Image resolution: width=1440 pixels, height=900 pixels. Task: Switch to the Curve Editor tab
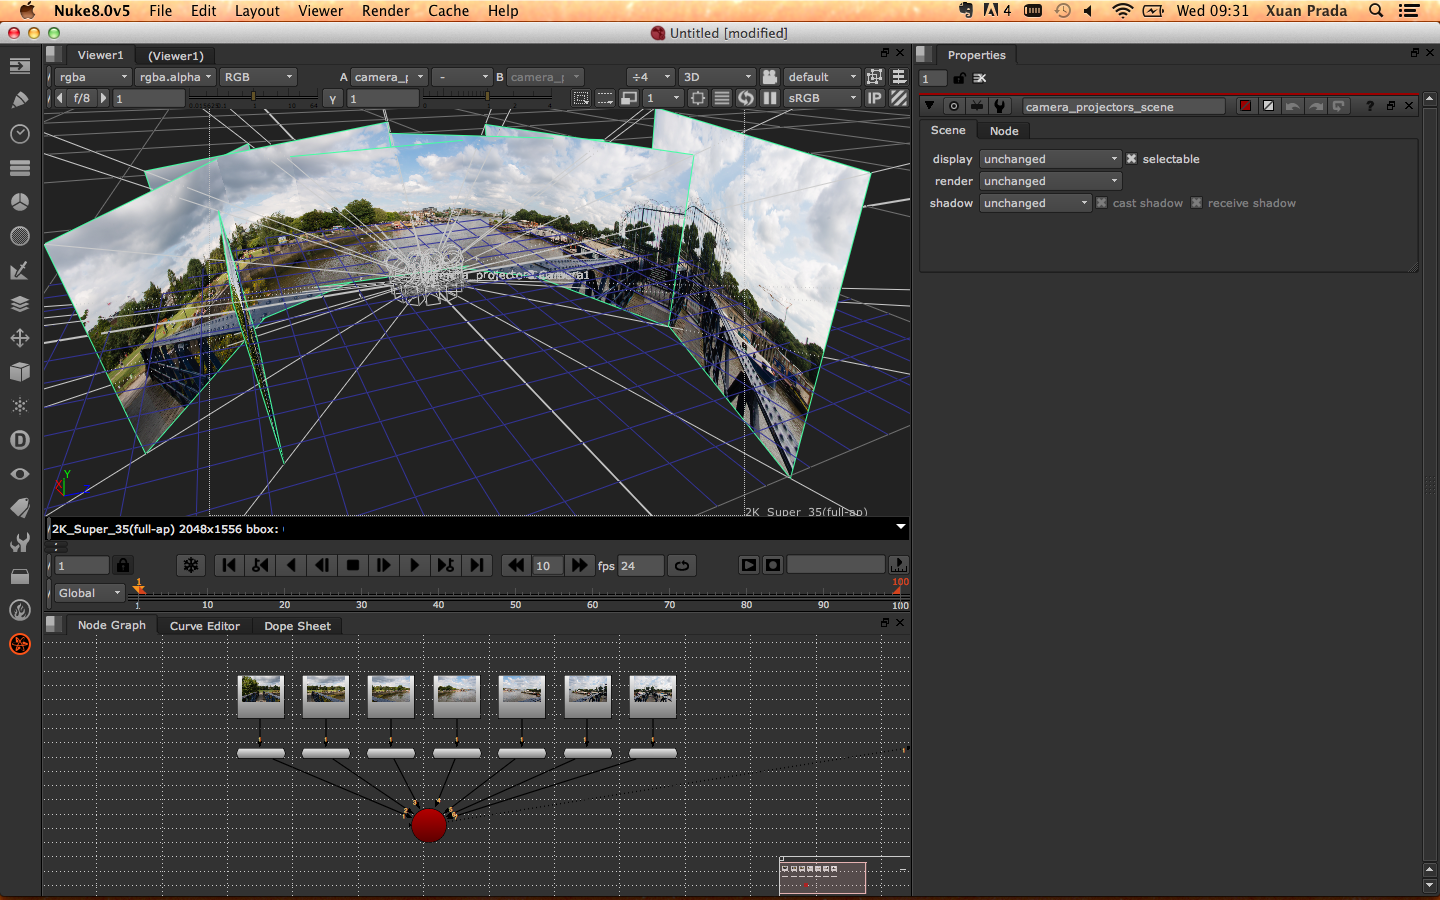click(x=205, y=626)
